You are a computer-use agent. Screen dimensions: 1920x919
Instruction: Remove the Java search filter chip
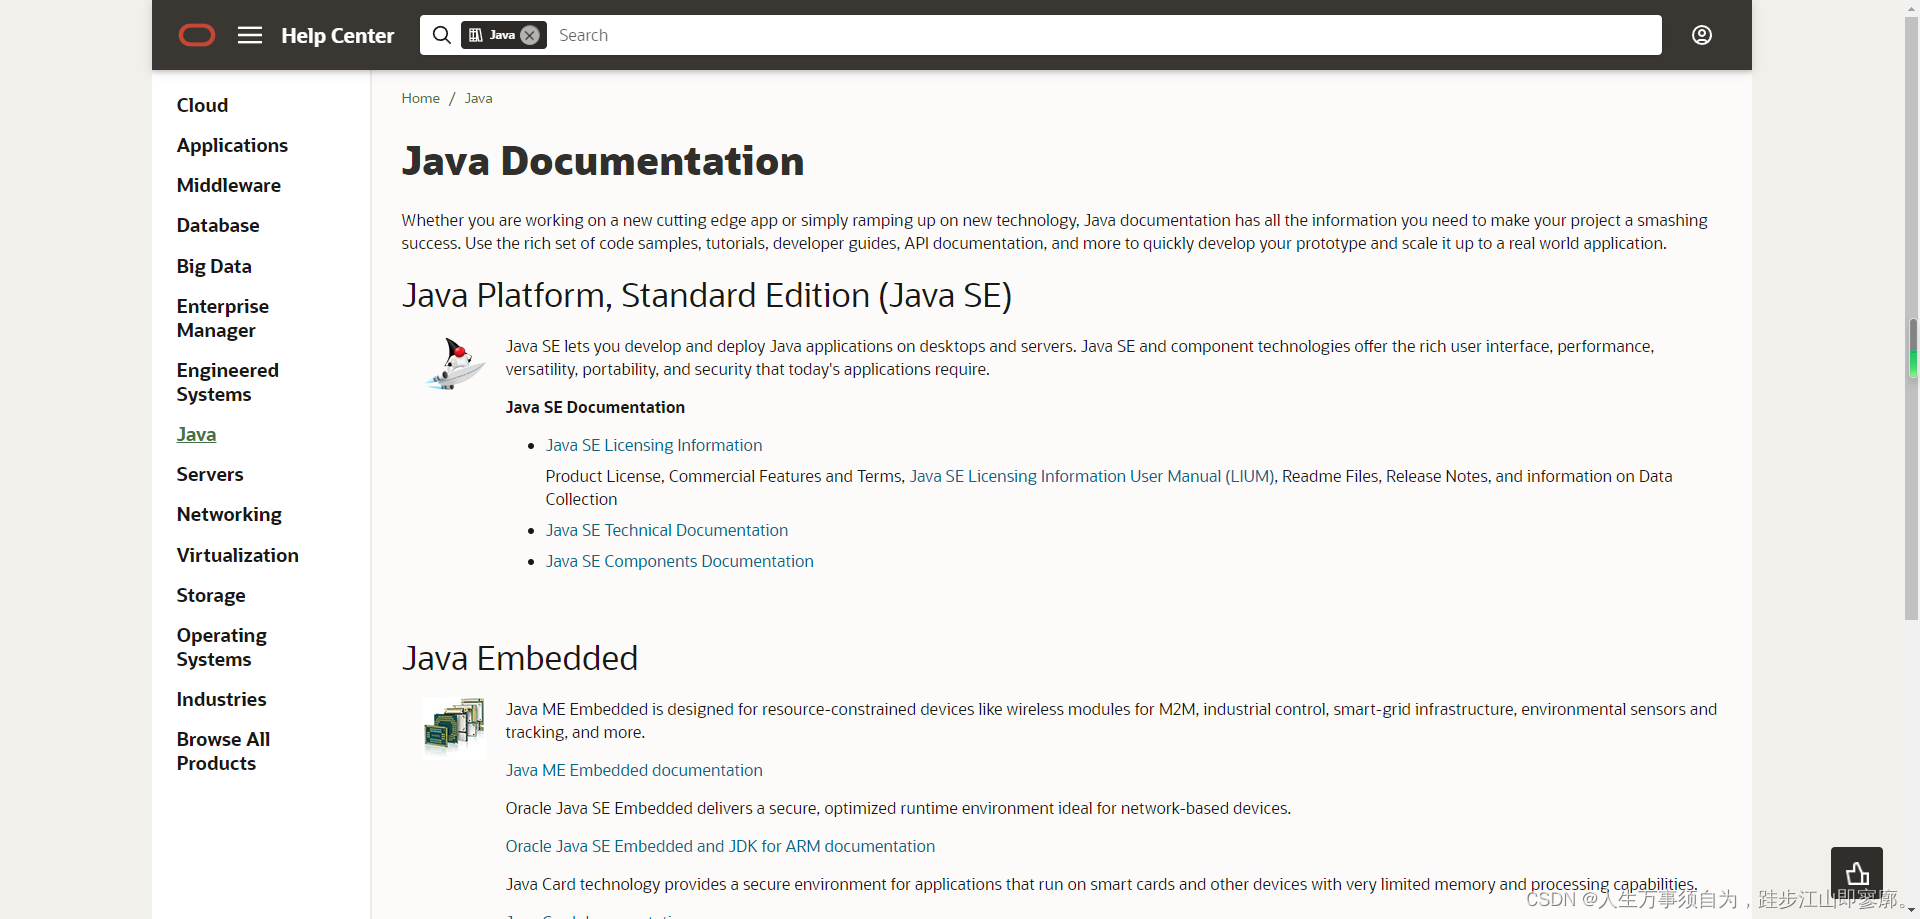[530, 35]
